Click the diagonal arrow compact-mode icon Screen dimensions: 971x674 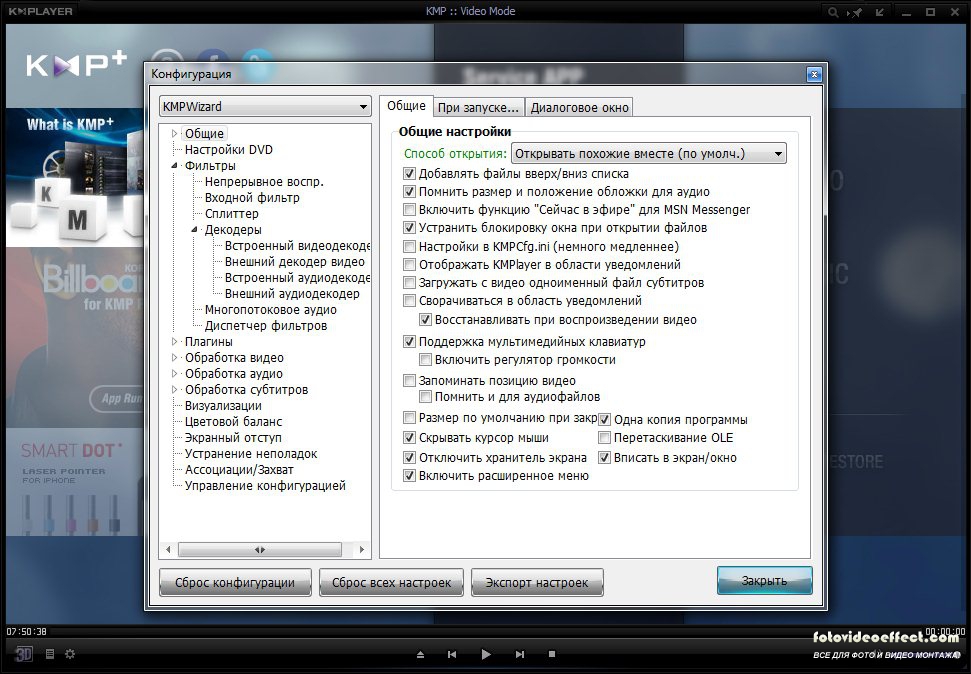click(880, 12)
